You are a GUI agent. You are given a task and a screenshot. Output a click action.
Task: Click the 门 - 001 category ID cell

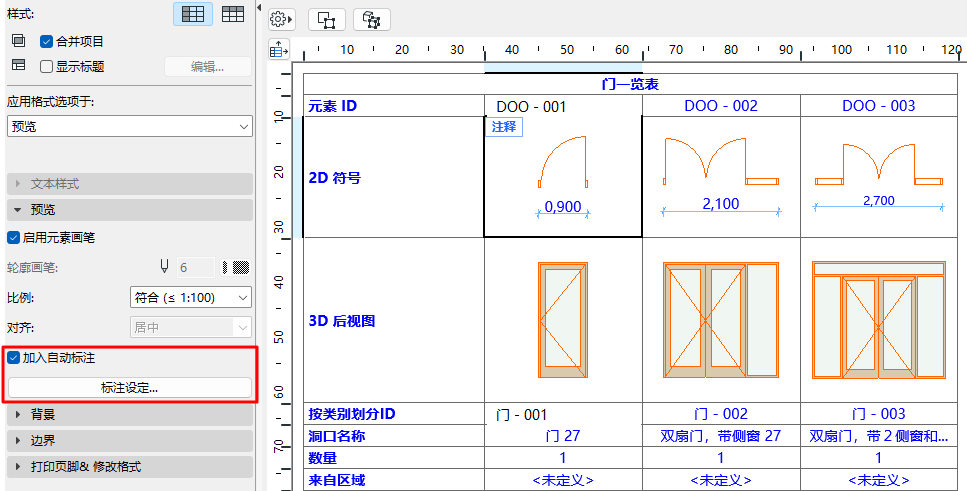[x=563, y=415]
